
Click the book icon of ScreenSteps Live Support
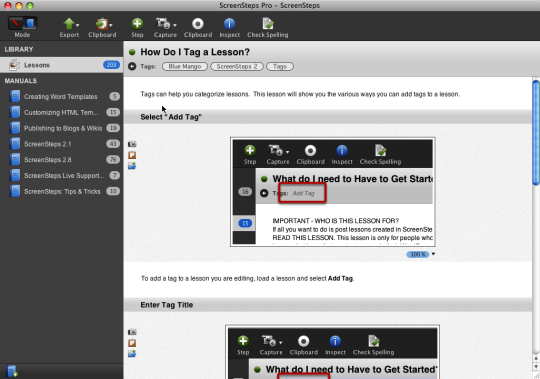click(15, 175)
